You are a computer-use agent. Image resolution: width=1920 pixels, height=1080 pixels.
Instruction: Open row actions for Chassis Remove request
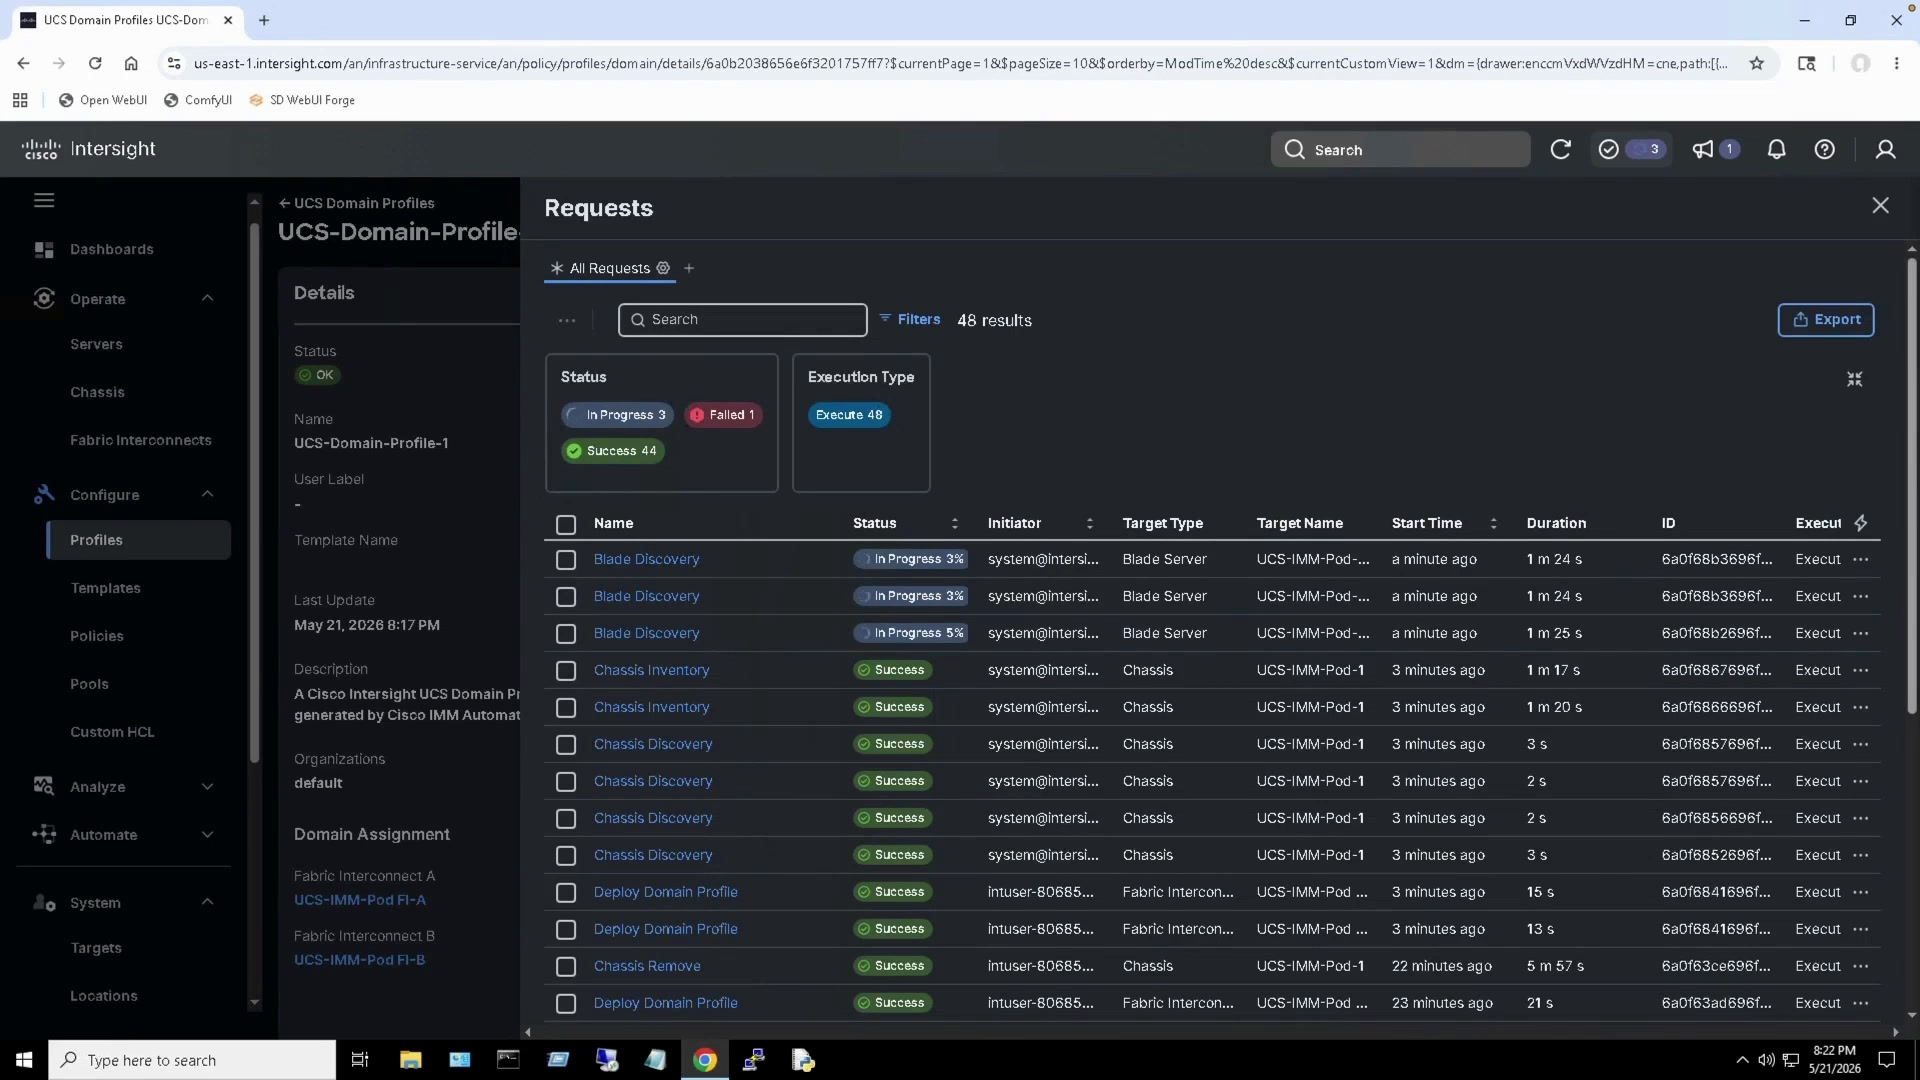1860,966
